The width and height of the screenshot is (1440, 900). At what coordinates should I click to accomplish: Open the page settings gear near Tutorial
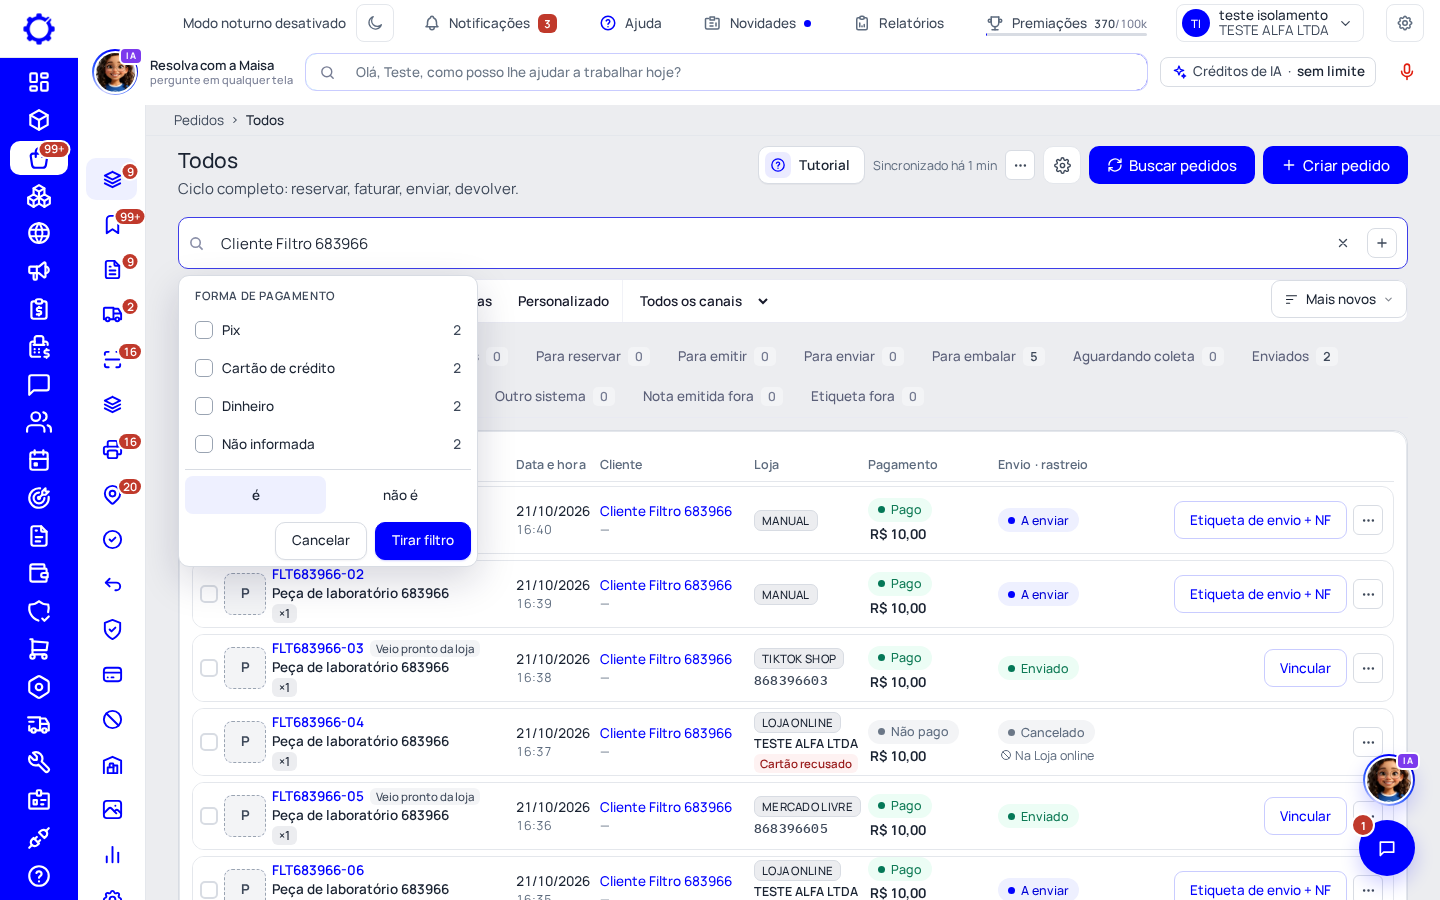point(1062,165)
